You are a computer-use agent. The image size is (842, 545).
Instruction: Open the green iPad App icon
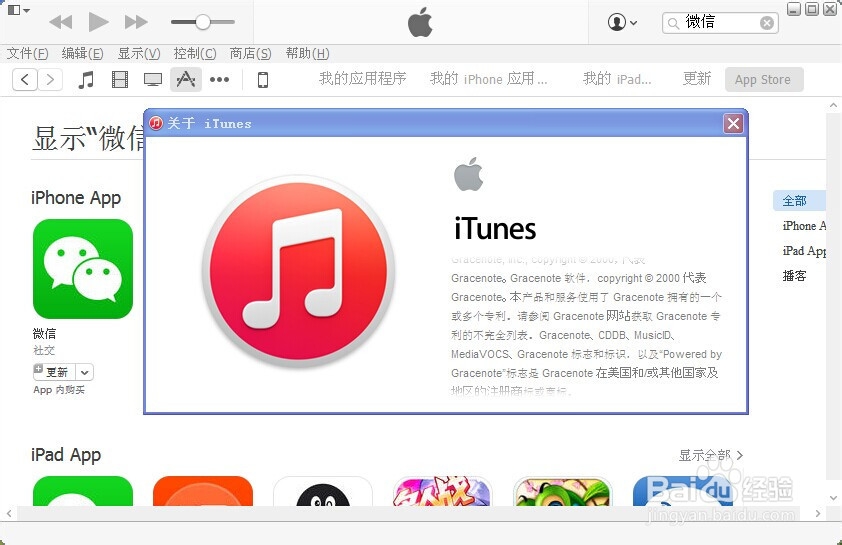click(x=83, y=491)
